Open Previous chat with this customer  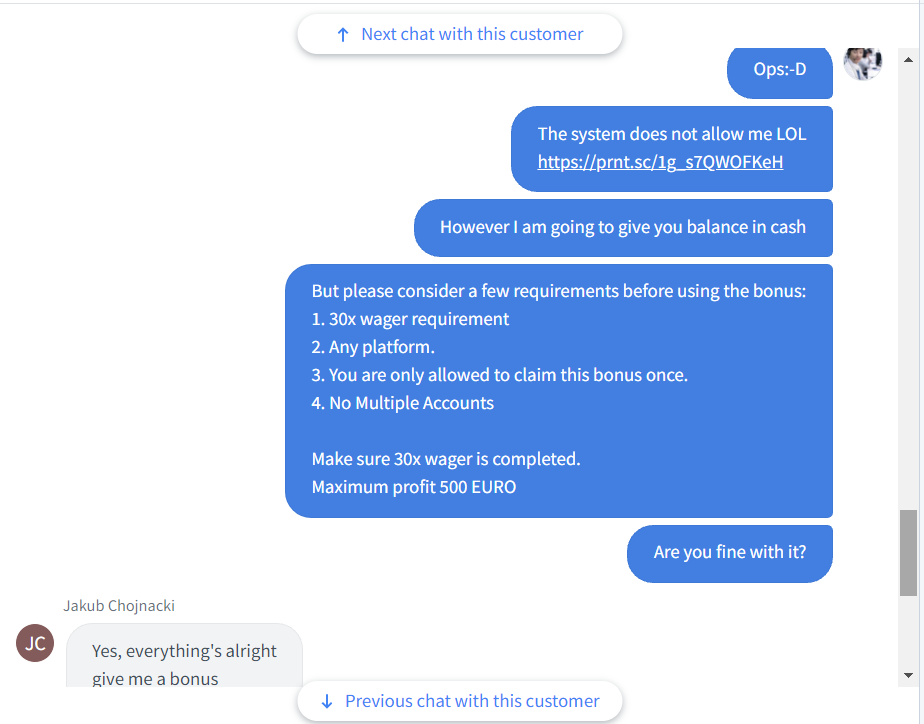coord(460,701)
